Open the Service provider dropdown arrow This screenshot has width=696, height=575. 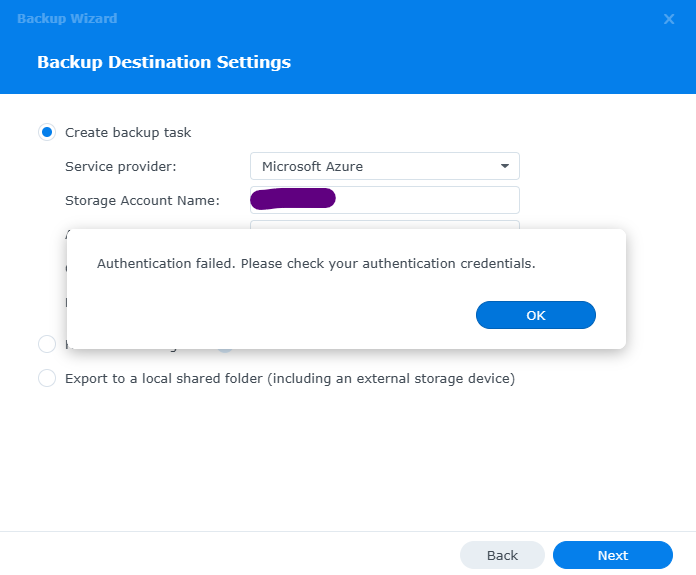click(504, 166)
